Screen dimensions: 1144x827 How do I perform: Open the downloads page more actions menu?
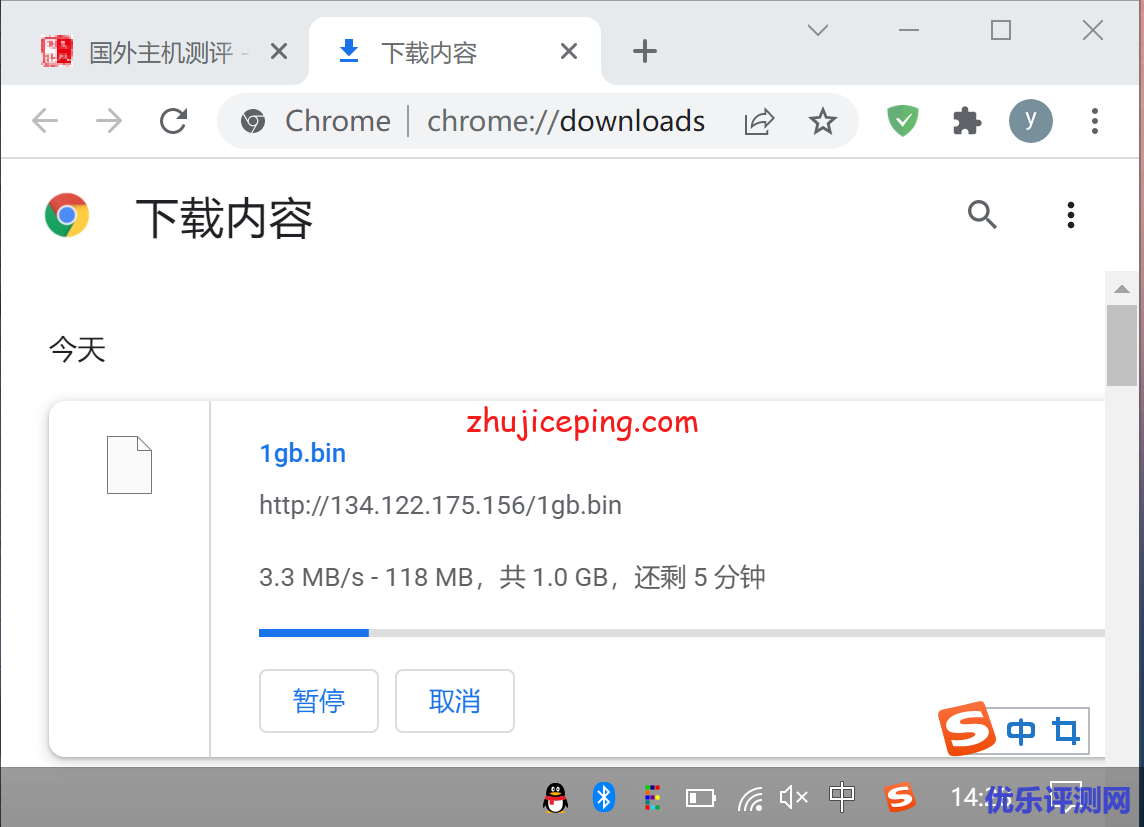click(1070, 214)
